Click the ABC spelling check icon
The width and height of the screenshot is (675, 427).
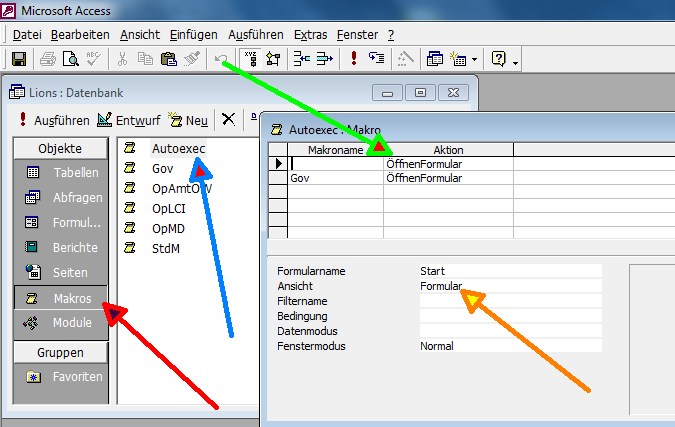[x=93, y=59]
